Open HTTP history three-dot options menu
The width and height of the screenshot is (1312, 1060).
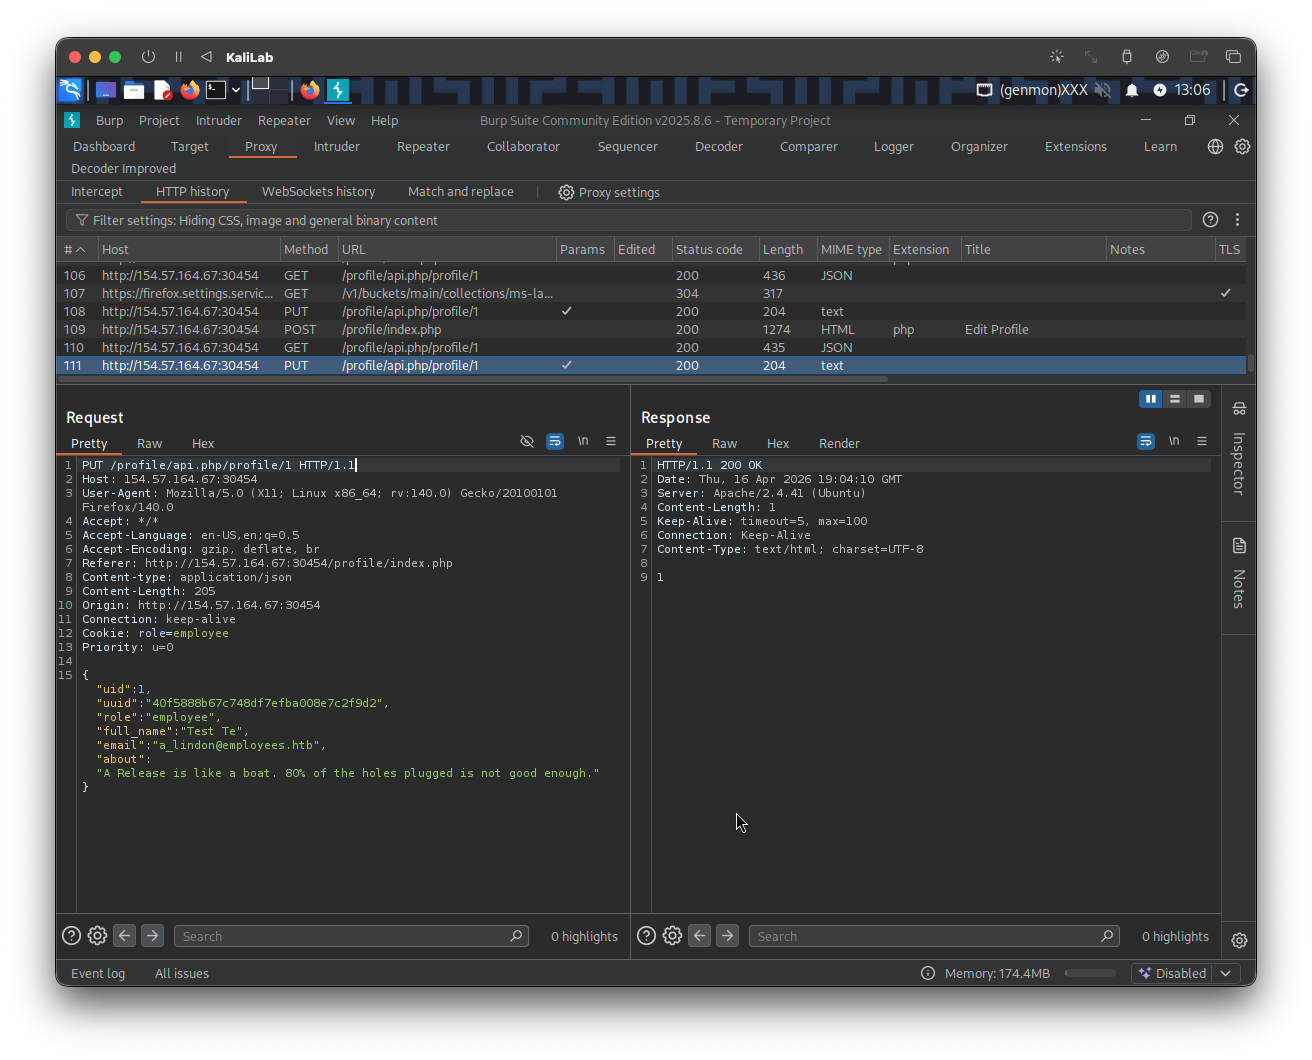point(1237,220)
